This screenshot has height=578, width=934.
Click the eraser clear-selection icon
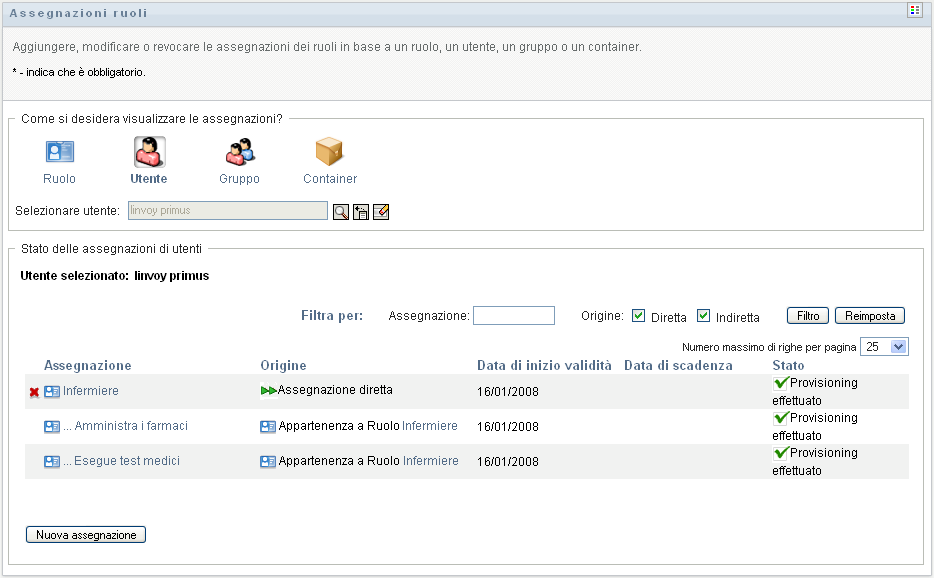pyautogui.click(x=381, y=211)
